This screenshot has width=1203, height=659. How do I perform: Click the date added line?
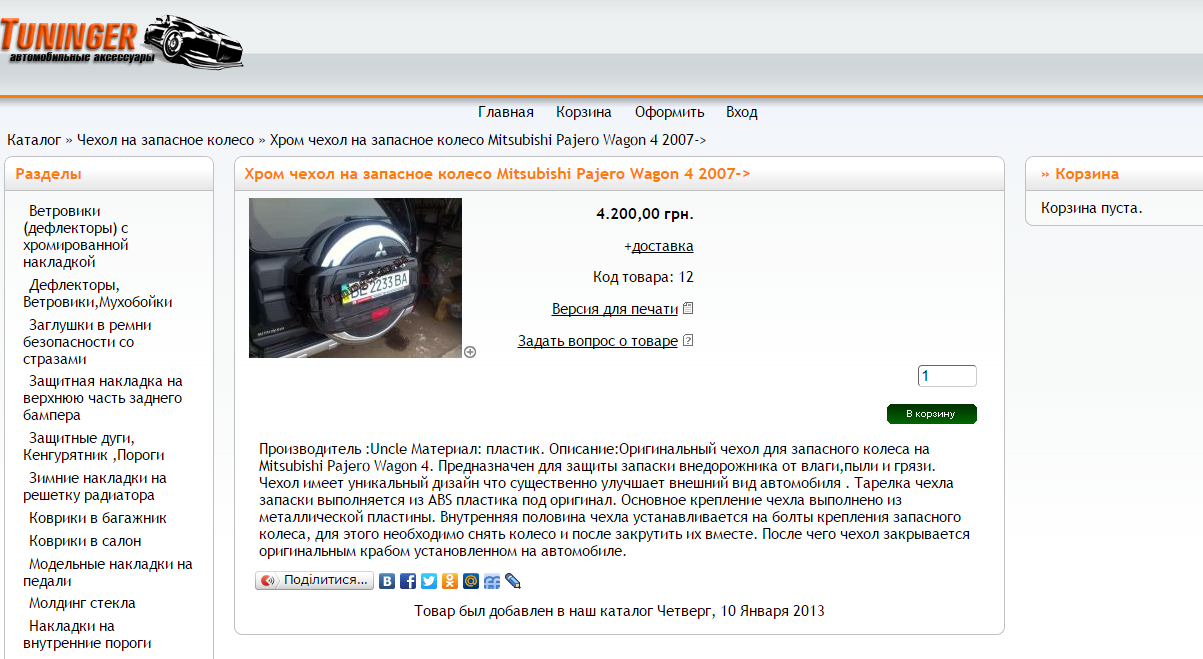[619, 610]
